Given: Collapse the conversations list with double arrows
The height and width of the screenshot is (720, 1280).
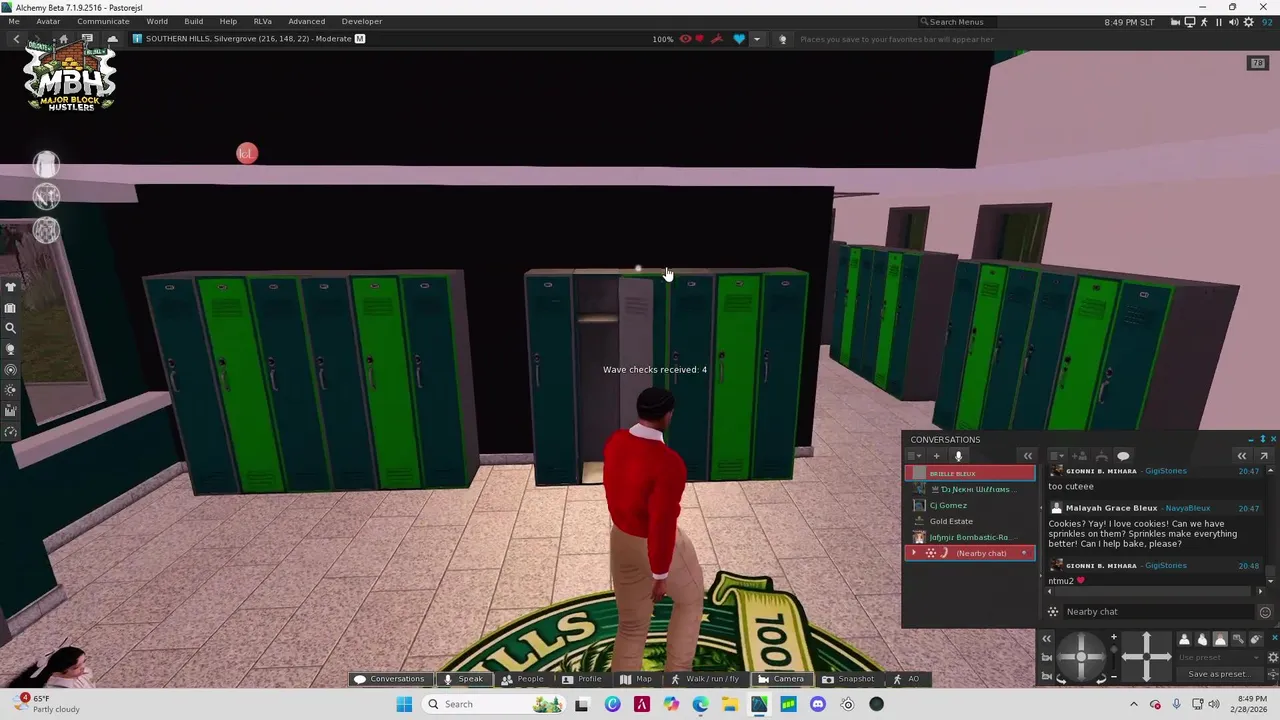Looking at the screenshot, I should 1027,456.
